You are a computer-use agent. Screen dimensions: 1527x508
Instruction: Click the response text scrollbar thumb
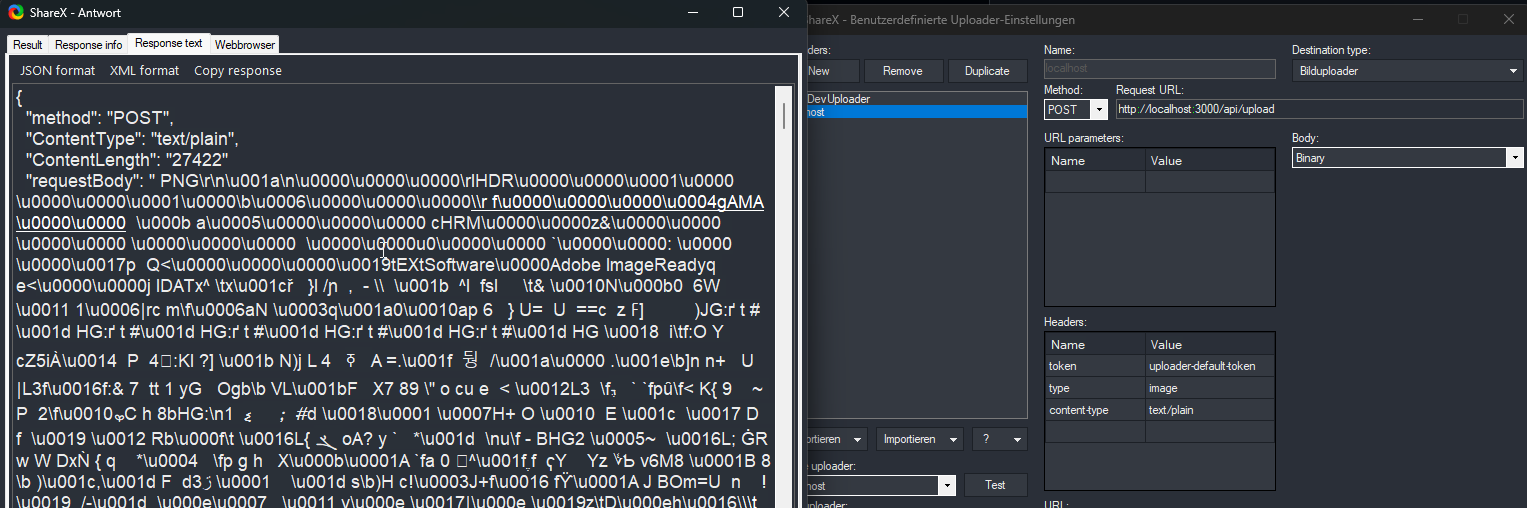pyautogui.click(x=784, y=115)
